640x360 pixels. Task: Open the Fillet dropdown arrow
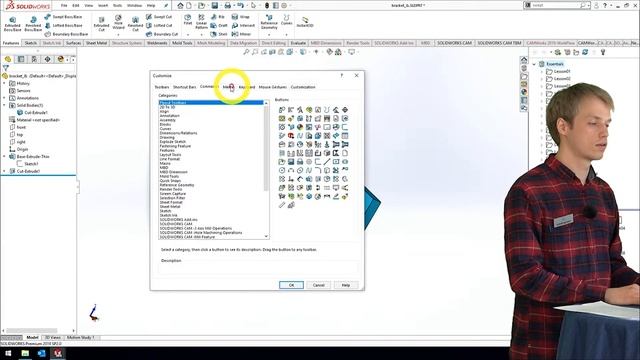click(x=187, y=35)
